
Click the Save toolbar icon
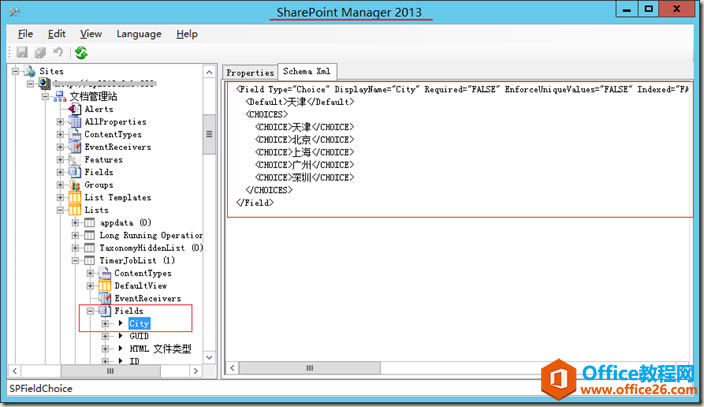click(22, 52)
